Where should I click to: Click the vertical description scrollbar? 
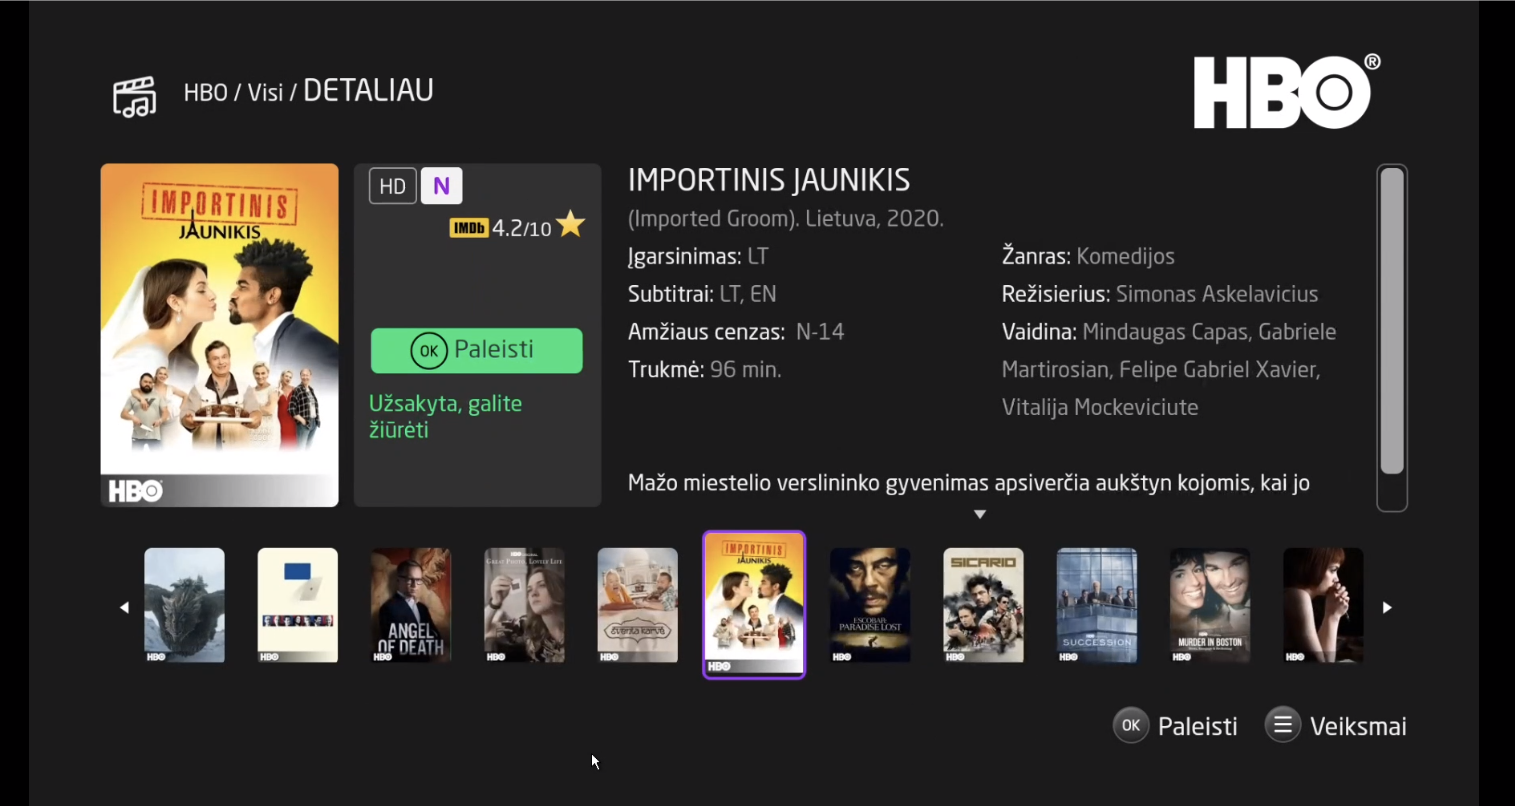click(x=1392, y=338)
